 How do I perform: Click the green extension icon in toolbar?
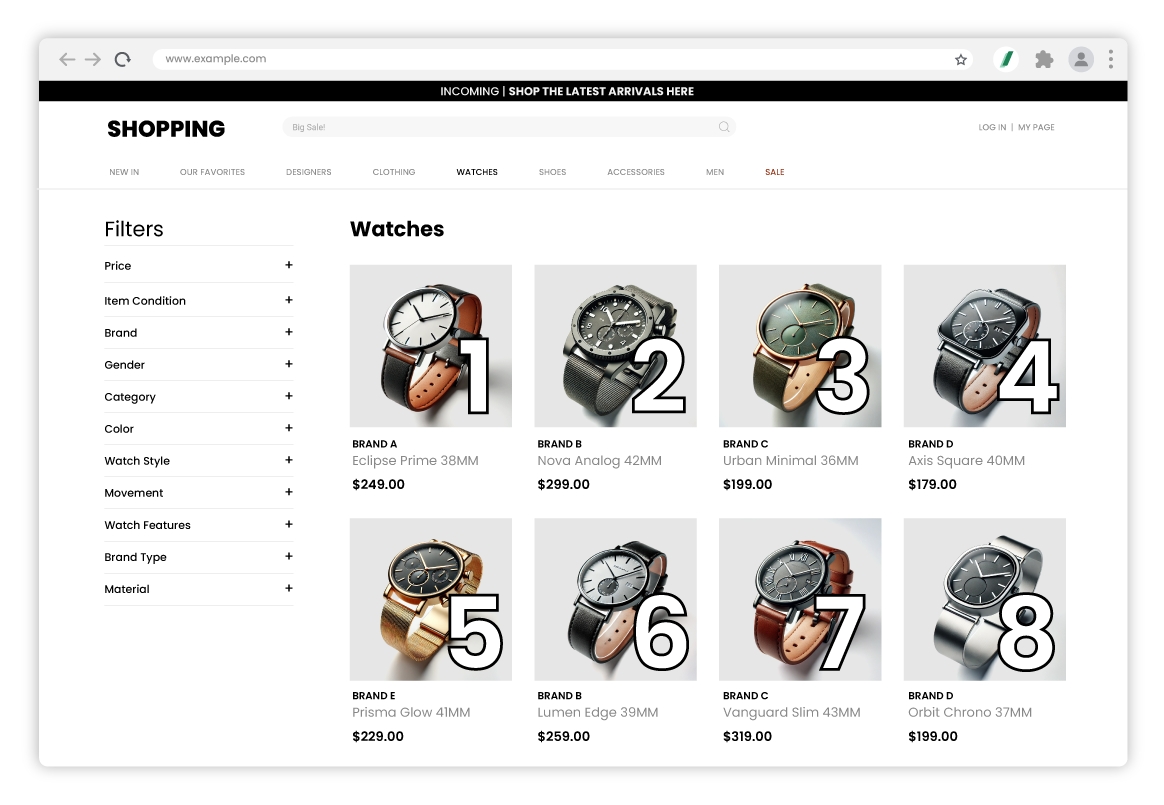[1007, 59]
